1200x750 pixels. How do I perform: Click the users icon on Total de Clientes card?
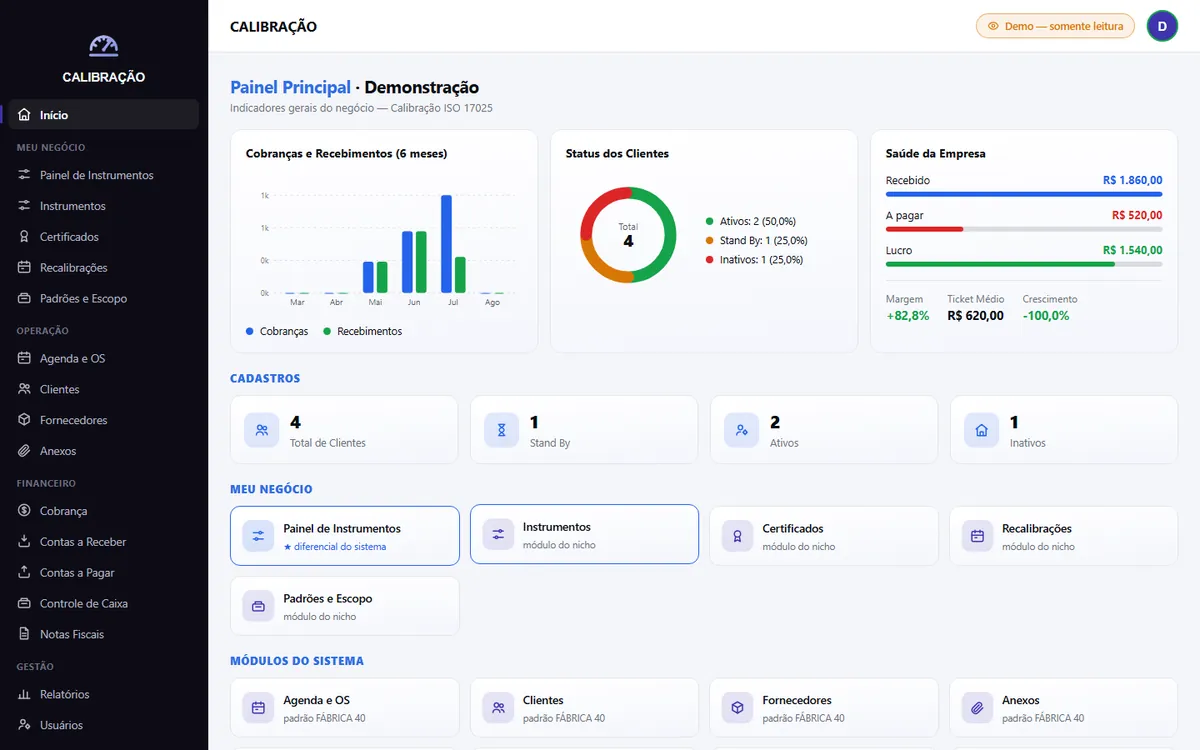coord(261,430)
